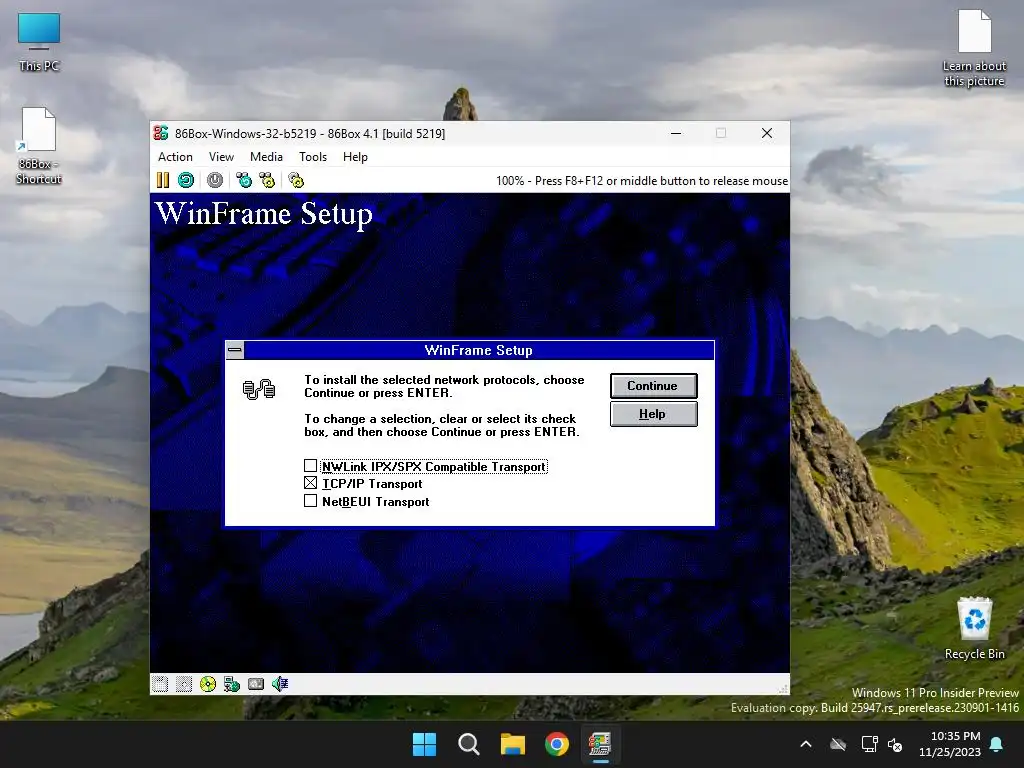Select Learn about this picture icon

tap(974, 48)
